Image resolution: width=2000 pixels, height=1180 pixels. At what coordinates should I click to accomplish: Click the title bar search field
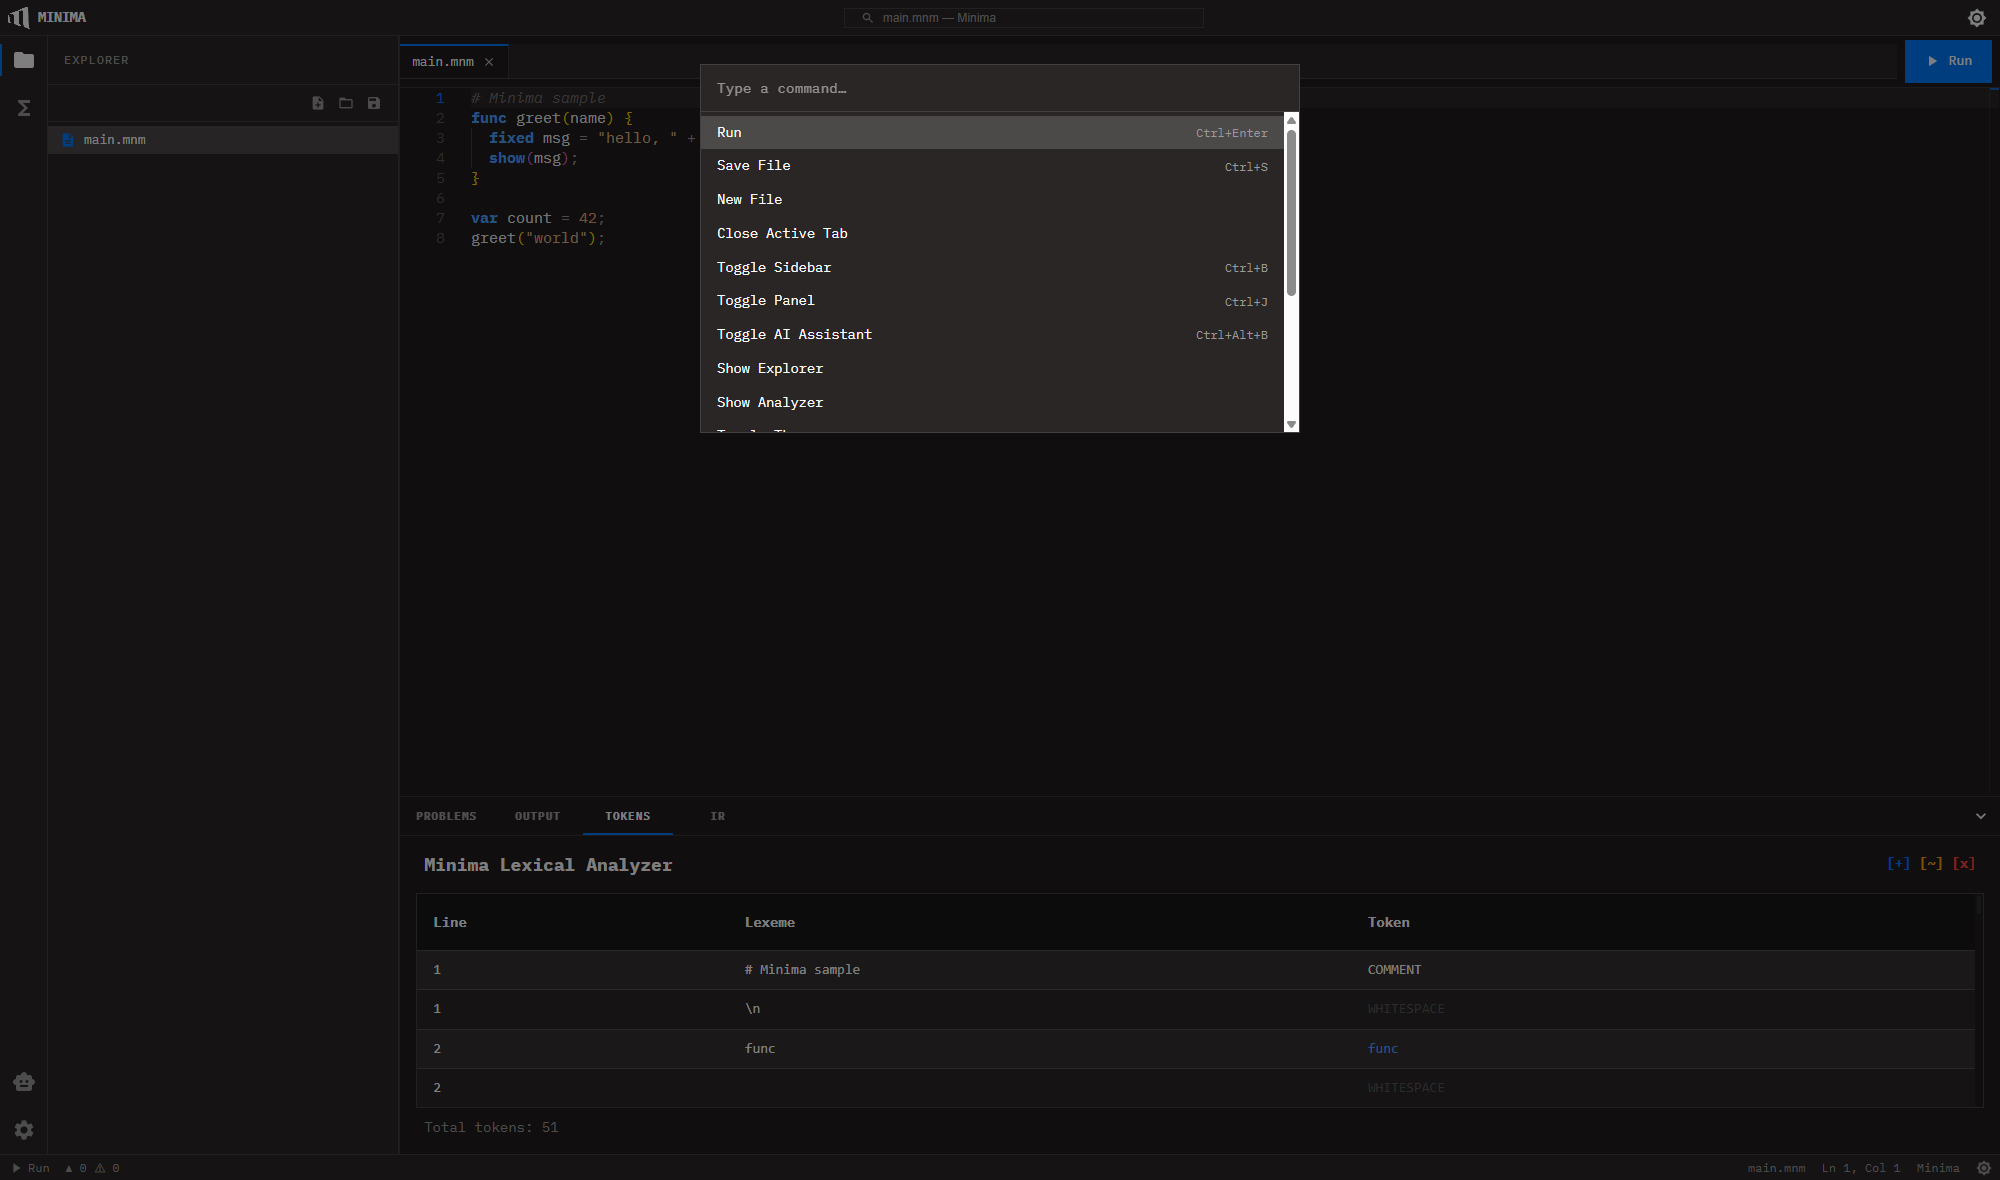click(1023, 18)
